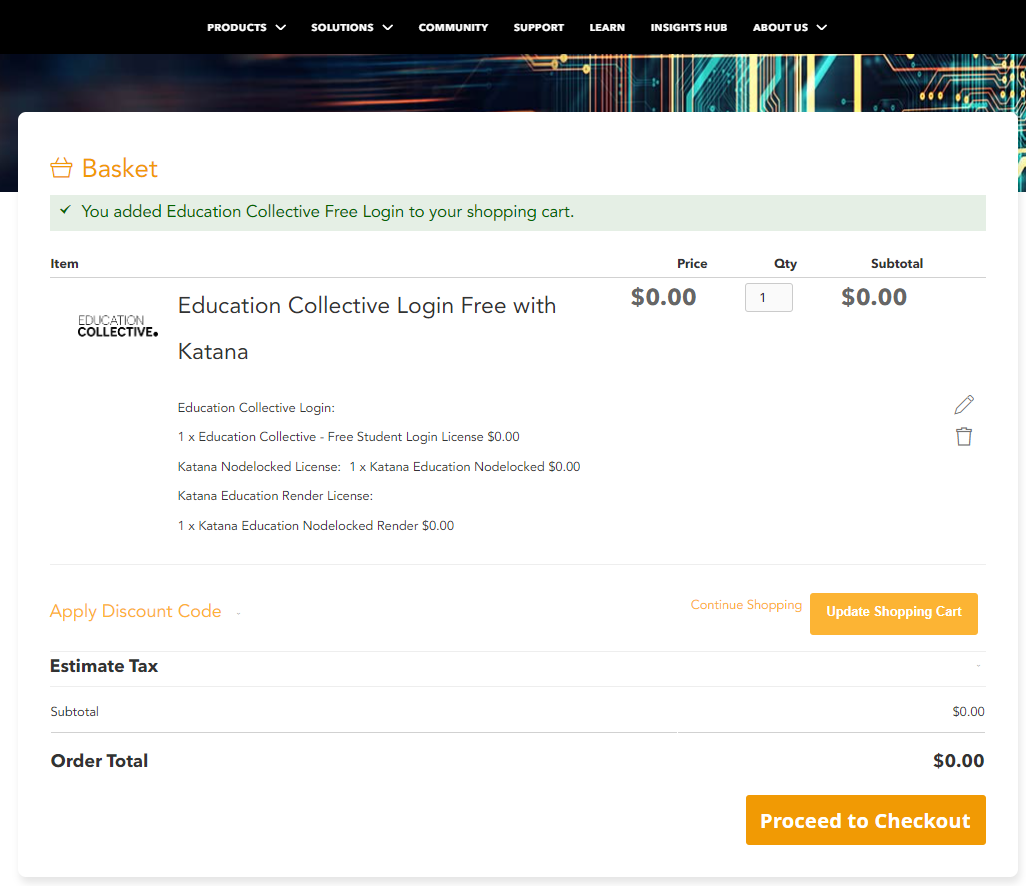Click the Subtotal column header
The width and height of the screenshot is (1026, 886).
(x=897, y=264)
